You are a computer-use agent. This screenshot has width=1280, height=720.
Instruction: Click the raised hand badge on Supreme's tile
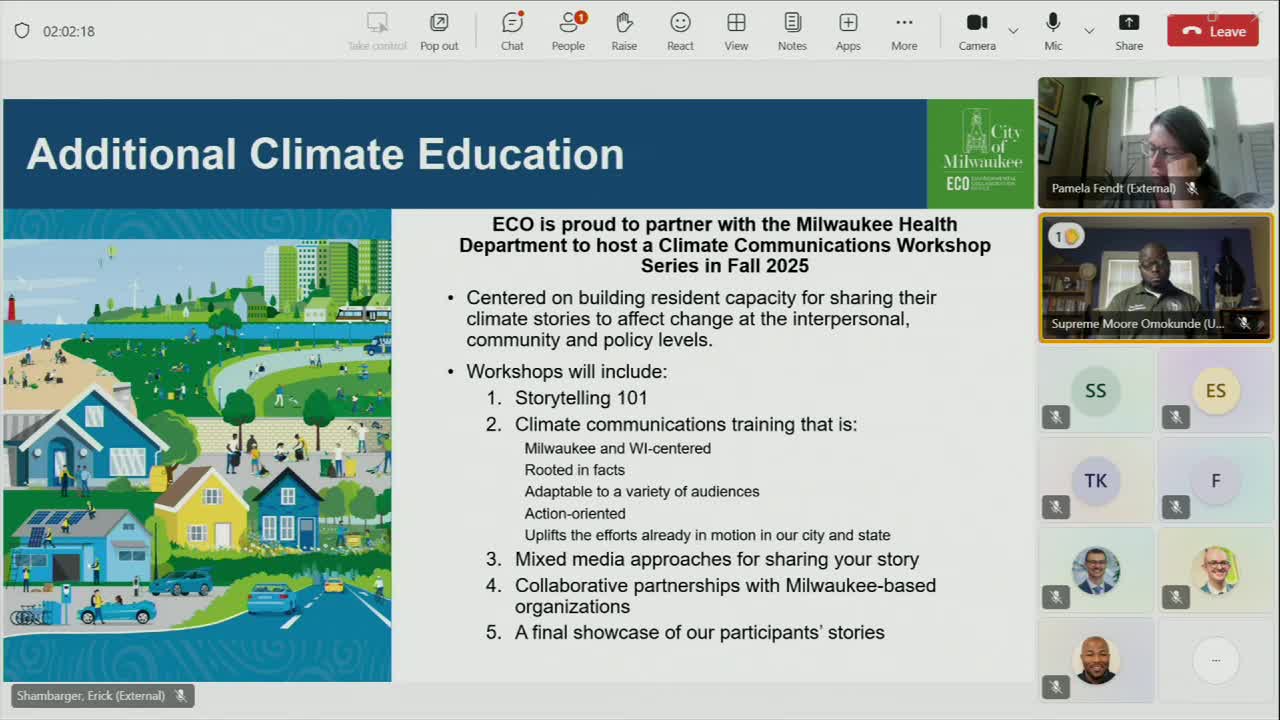click(1066, 237)
